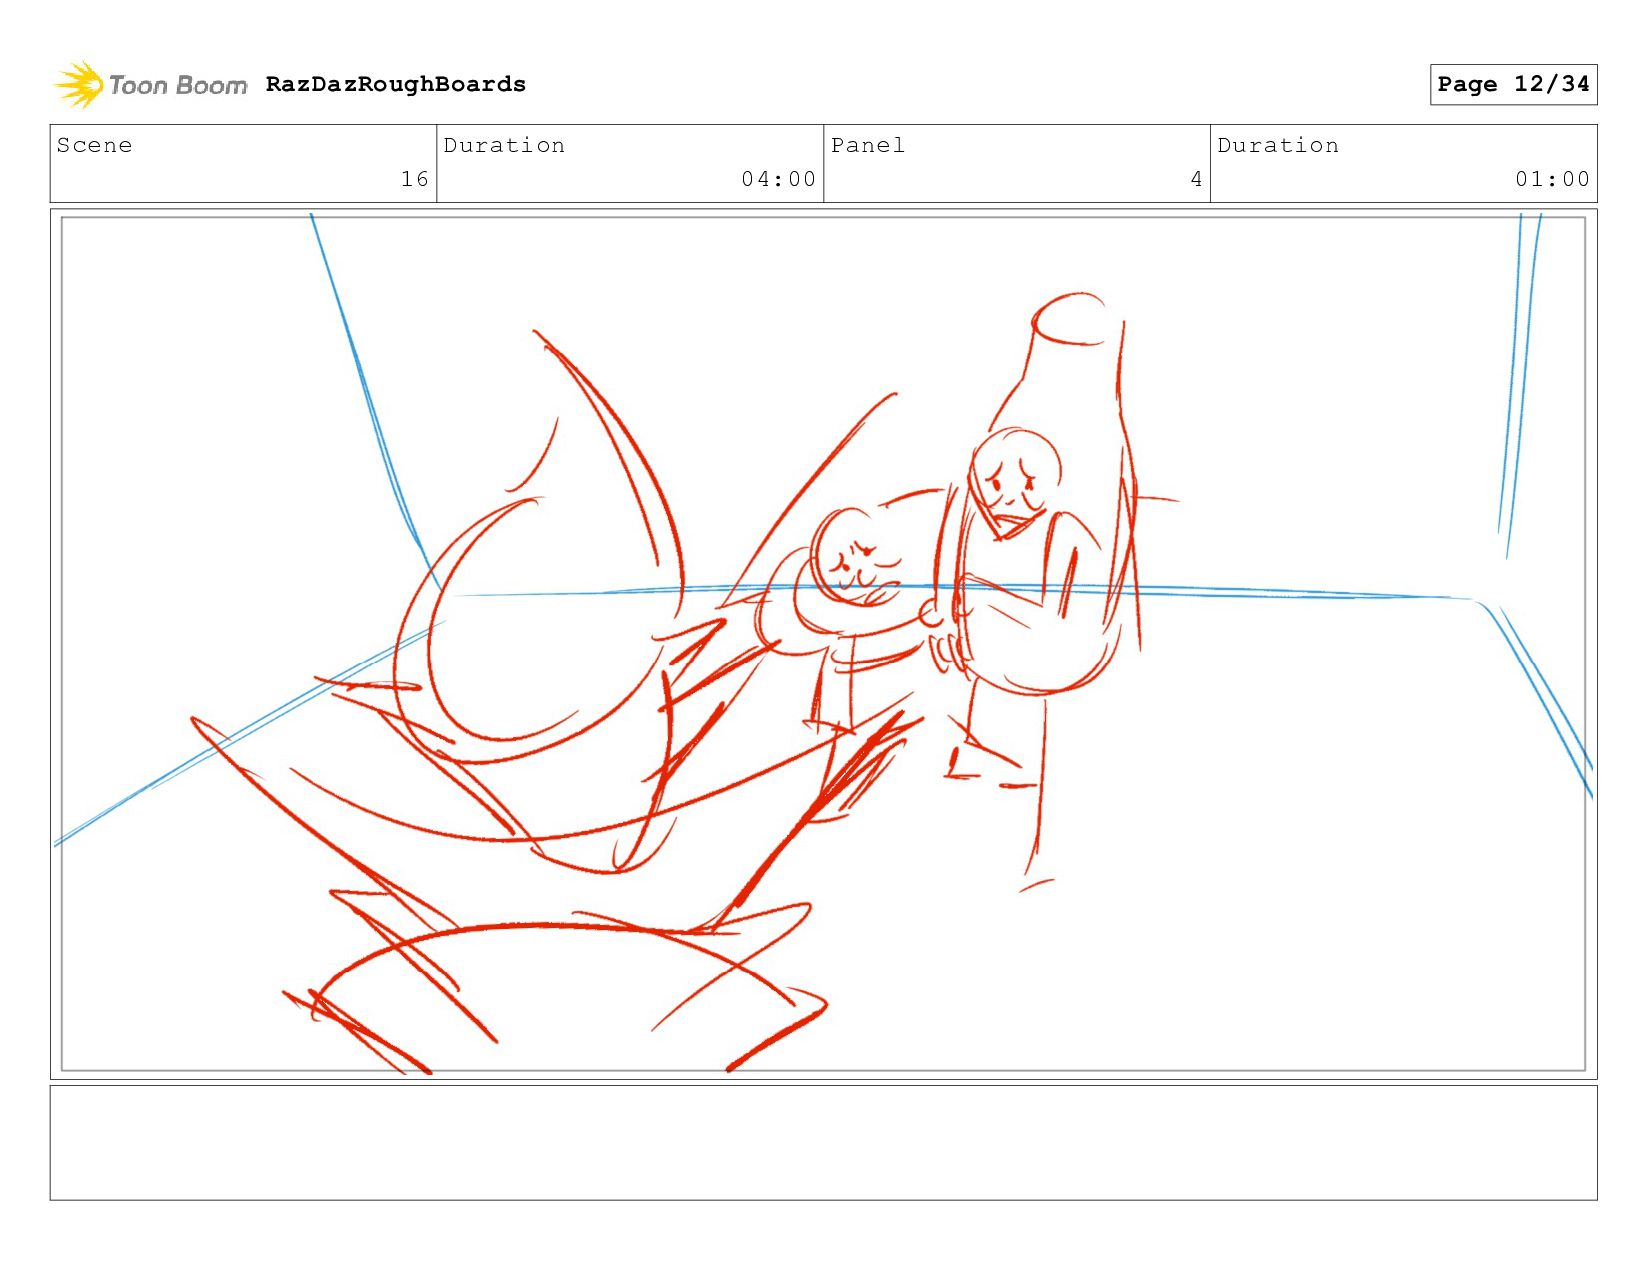This screenshot has width=1650, height=1275.
Task: Click the panel number 4
Action: point(1196,179)
